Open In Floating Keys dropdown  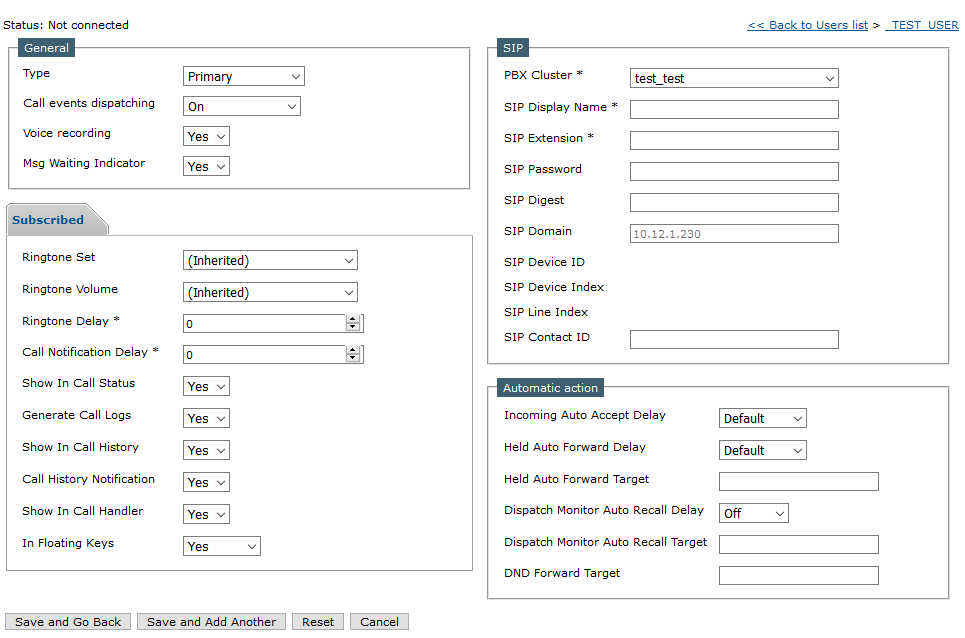[x=222, y=546]
